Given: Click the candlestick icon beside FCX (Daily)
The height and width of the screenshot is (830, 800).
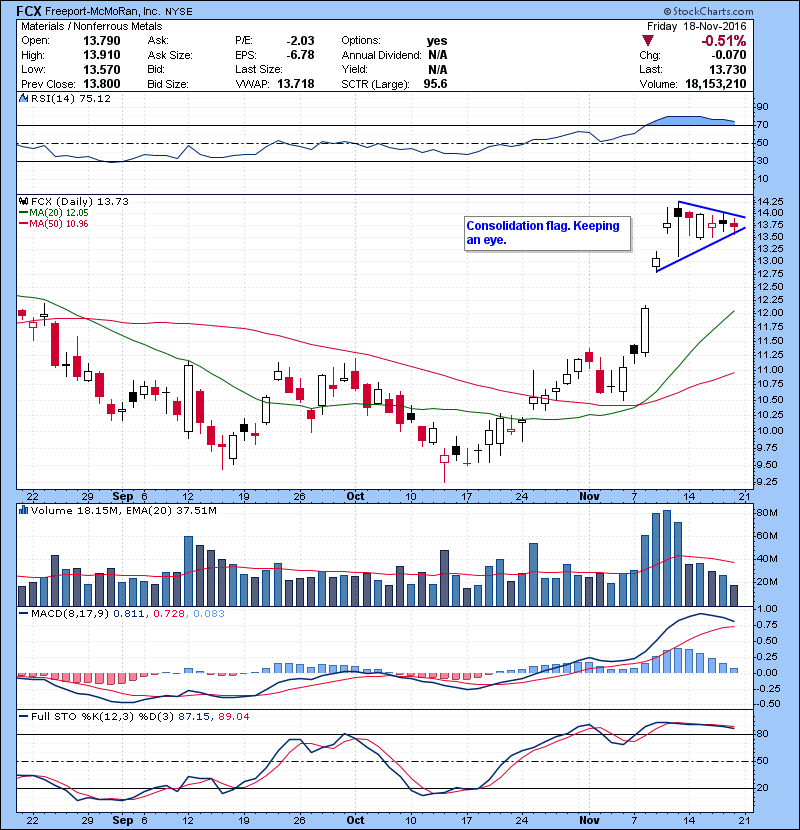Looking at the screenshot, I should point(23,201).
